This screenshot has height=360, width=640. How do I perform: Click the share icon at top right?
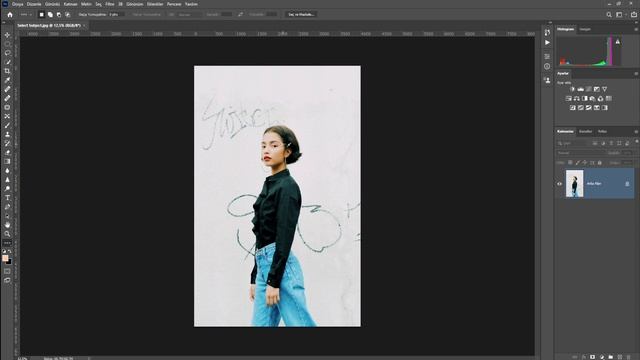[x=634, y=15]
